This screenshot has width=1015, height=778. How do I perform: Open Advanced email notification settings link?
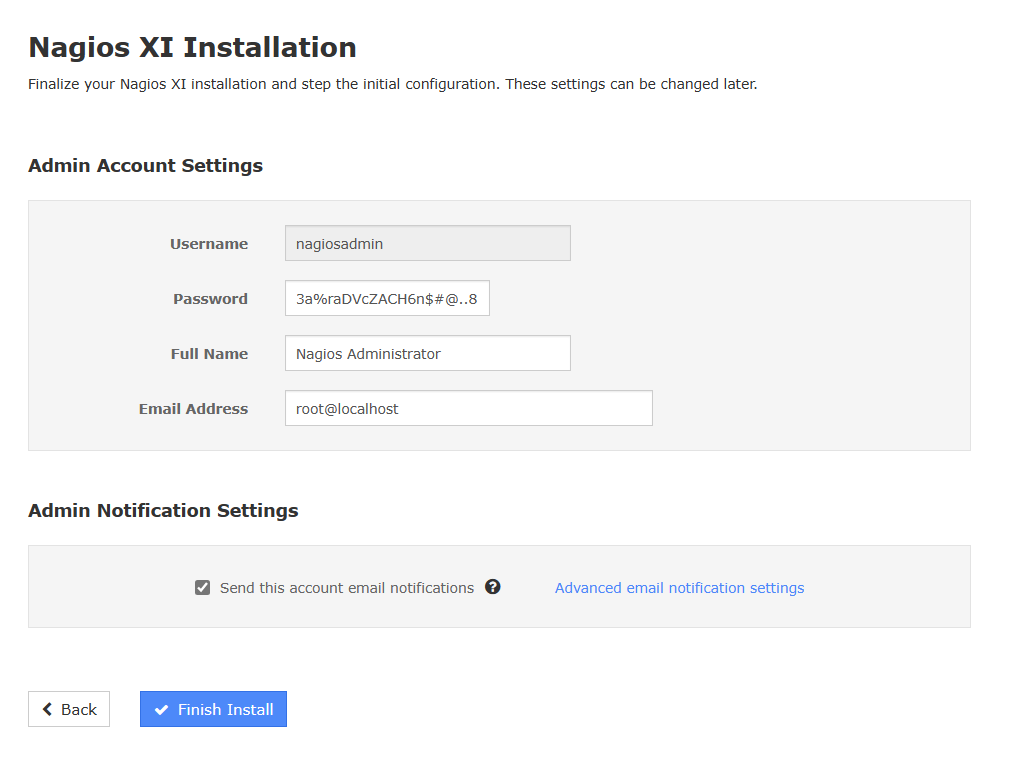tap(679, 588)
